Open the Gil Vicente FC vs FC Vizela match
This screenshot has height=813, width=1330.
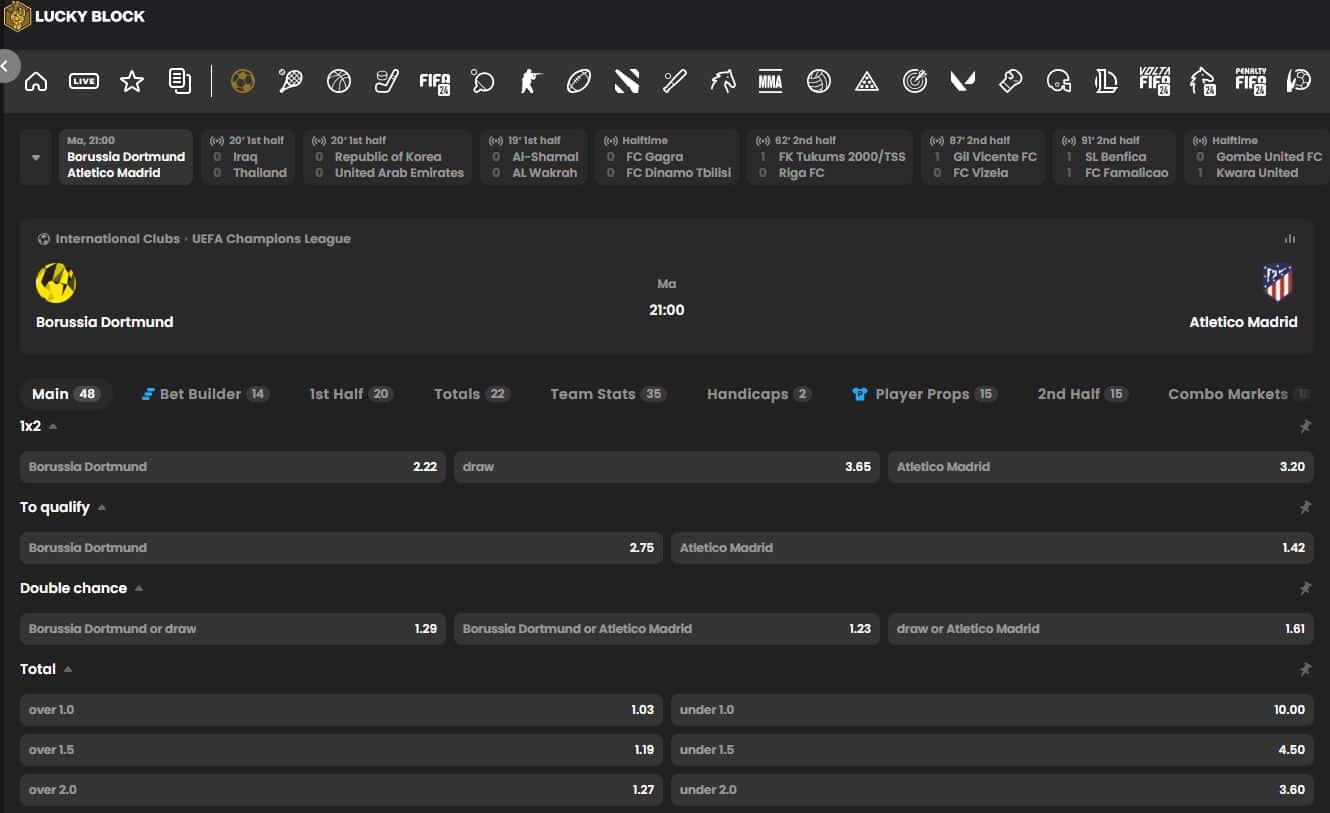point(983,158)
